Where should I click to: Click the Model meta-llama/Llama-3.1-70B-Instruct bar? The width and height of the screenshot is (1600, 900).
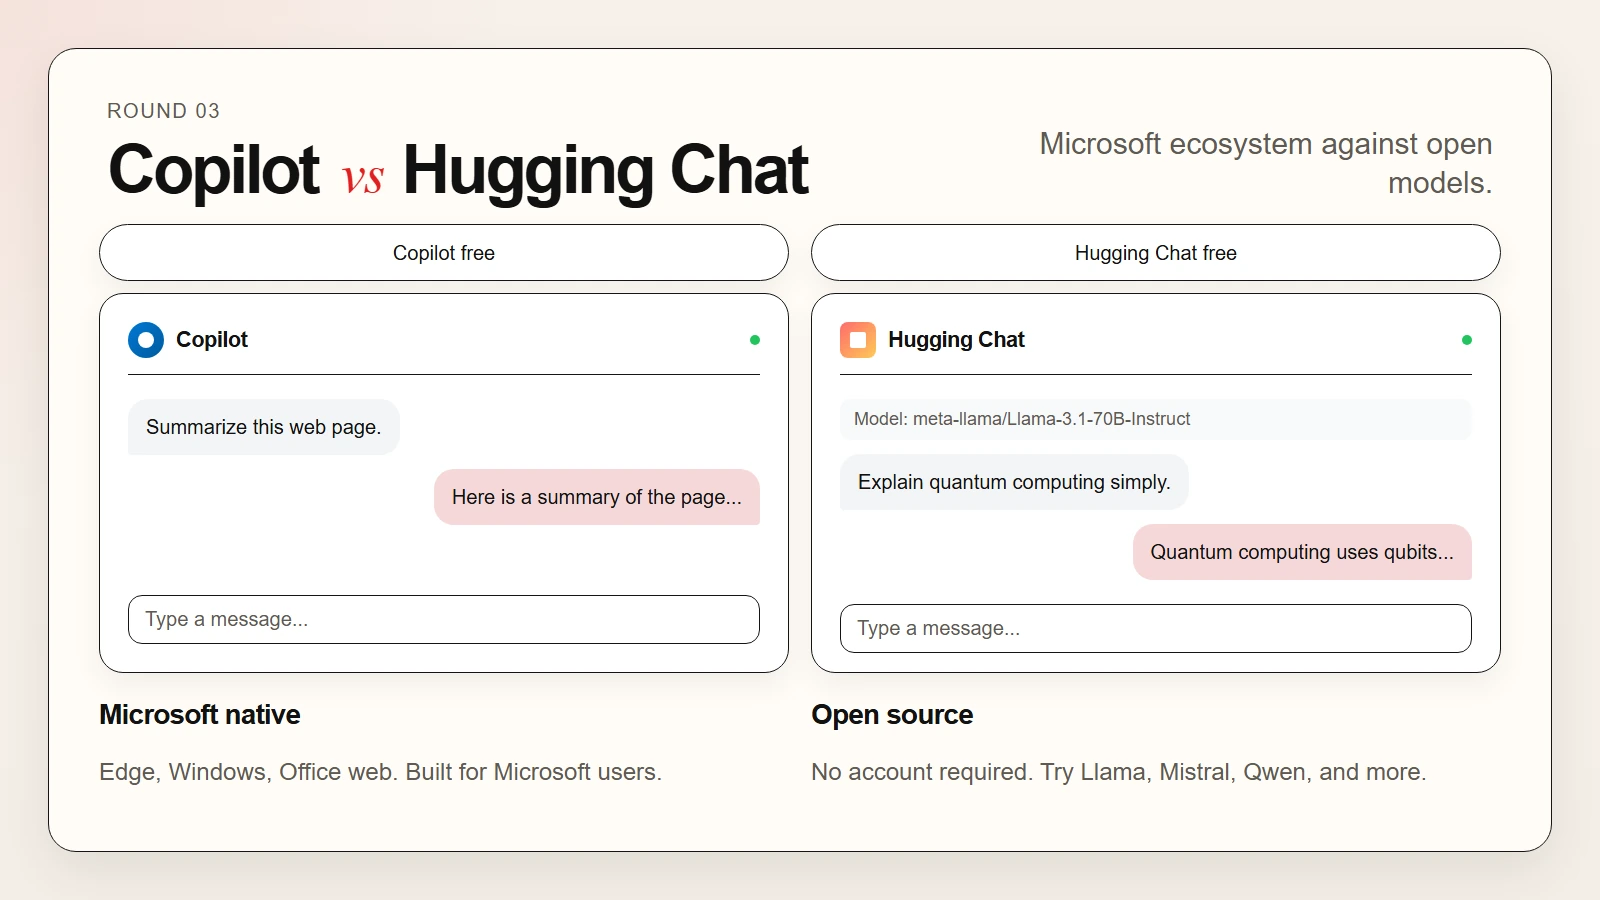pyautogui.click(x=1156, y=419)
